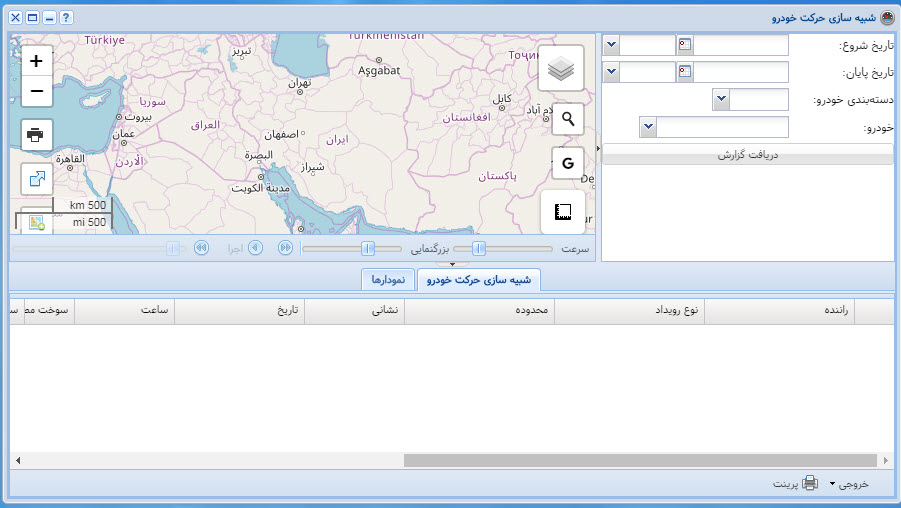Open the start date calendar picker
This screenshot has height=508, width=901.
pyautogui.click(x=685, y=45)
